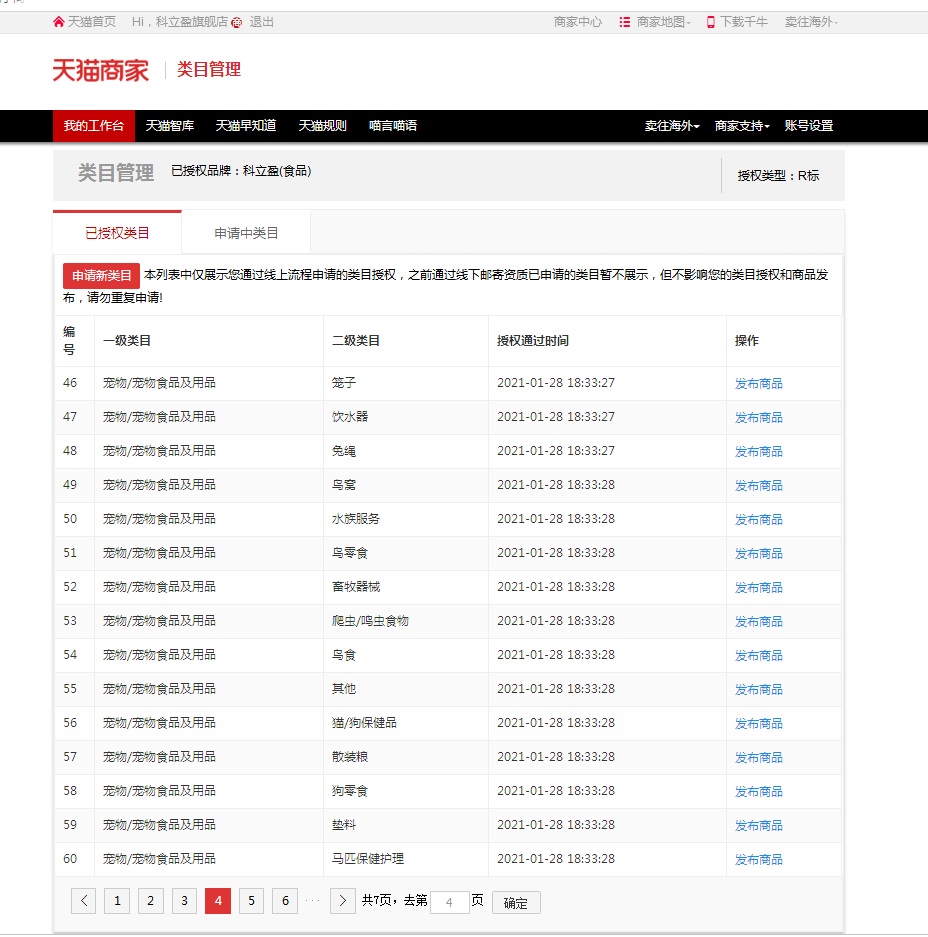Click the red list icon beside 商家地图

[x=624, y=22]
